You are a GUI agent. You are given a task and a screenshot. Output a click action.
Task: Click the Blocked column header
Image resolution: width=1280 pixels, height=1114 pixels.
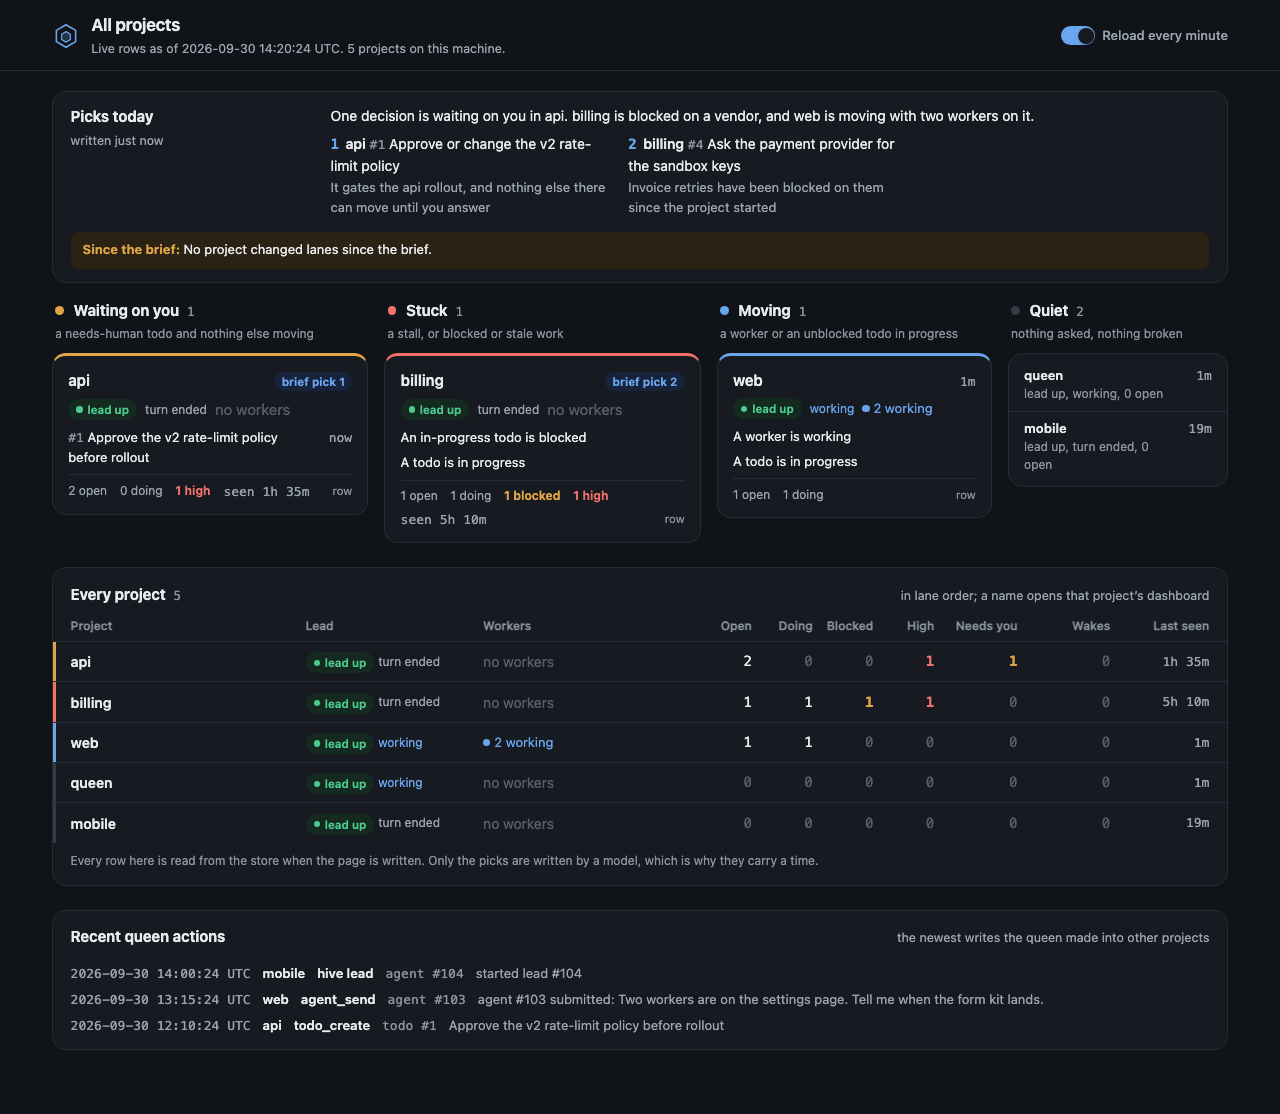(x=850, y=626)
